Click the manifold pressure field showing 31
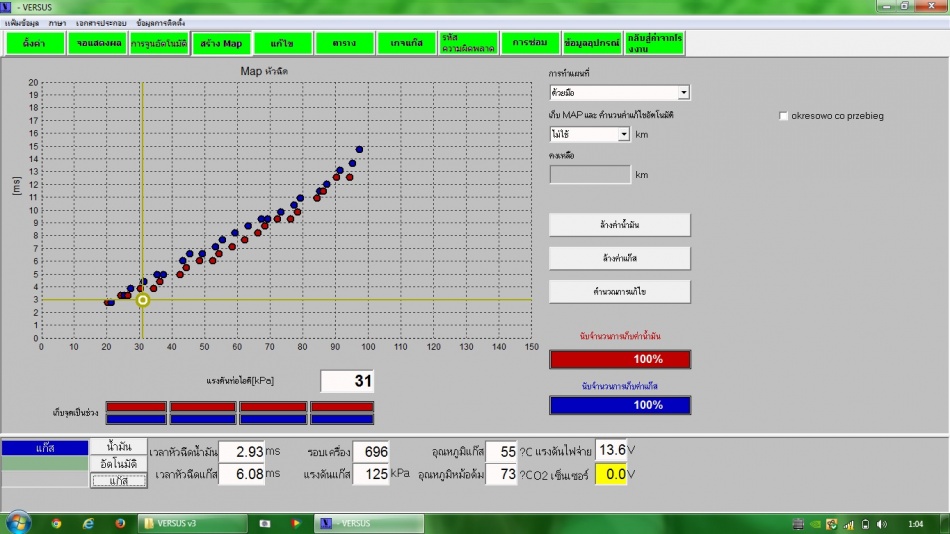This screenshot has width=950, height=534. [x=347, y=381]
